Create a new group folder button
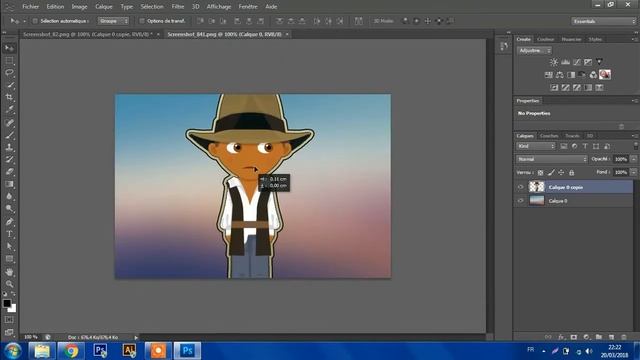Screen dimensions: 640x360 [x=598, y=337]
